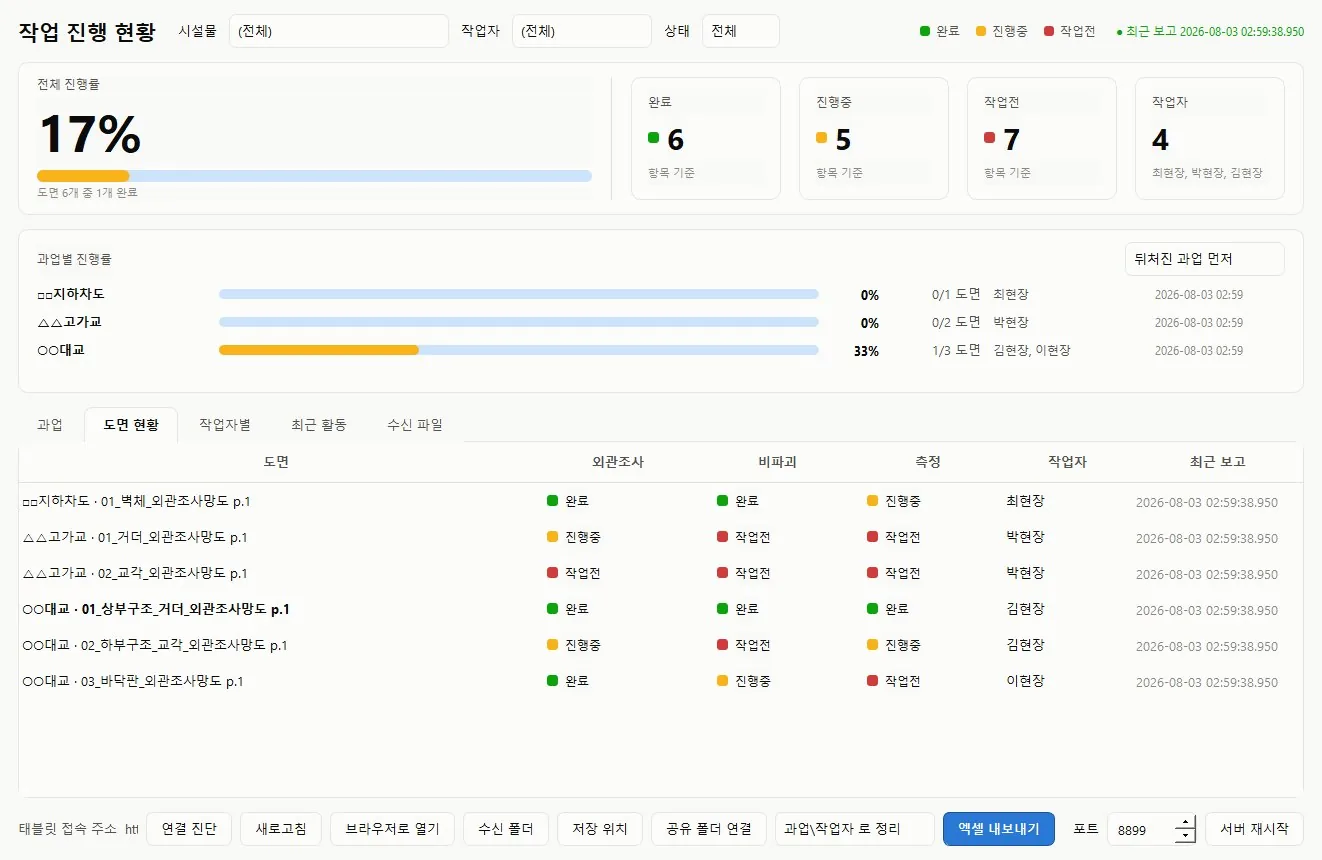Click the 연결 진단 button

(189, 829)
